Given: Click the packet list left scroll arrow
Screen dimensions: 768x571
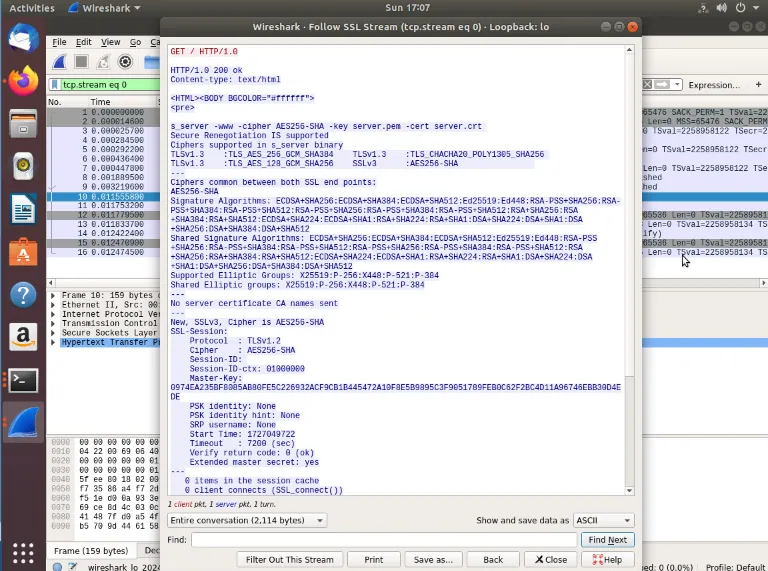Looking at the screenshot, I should click(51, 283).
